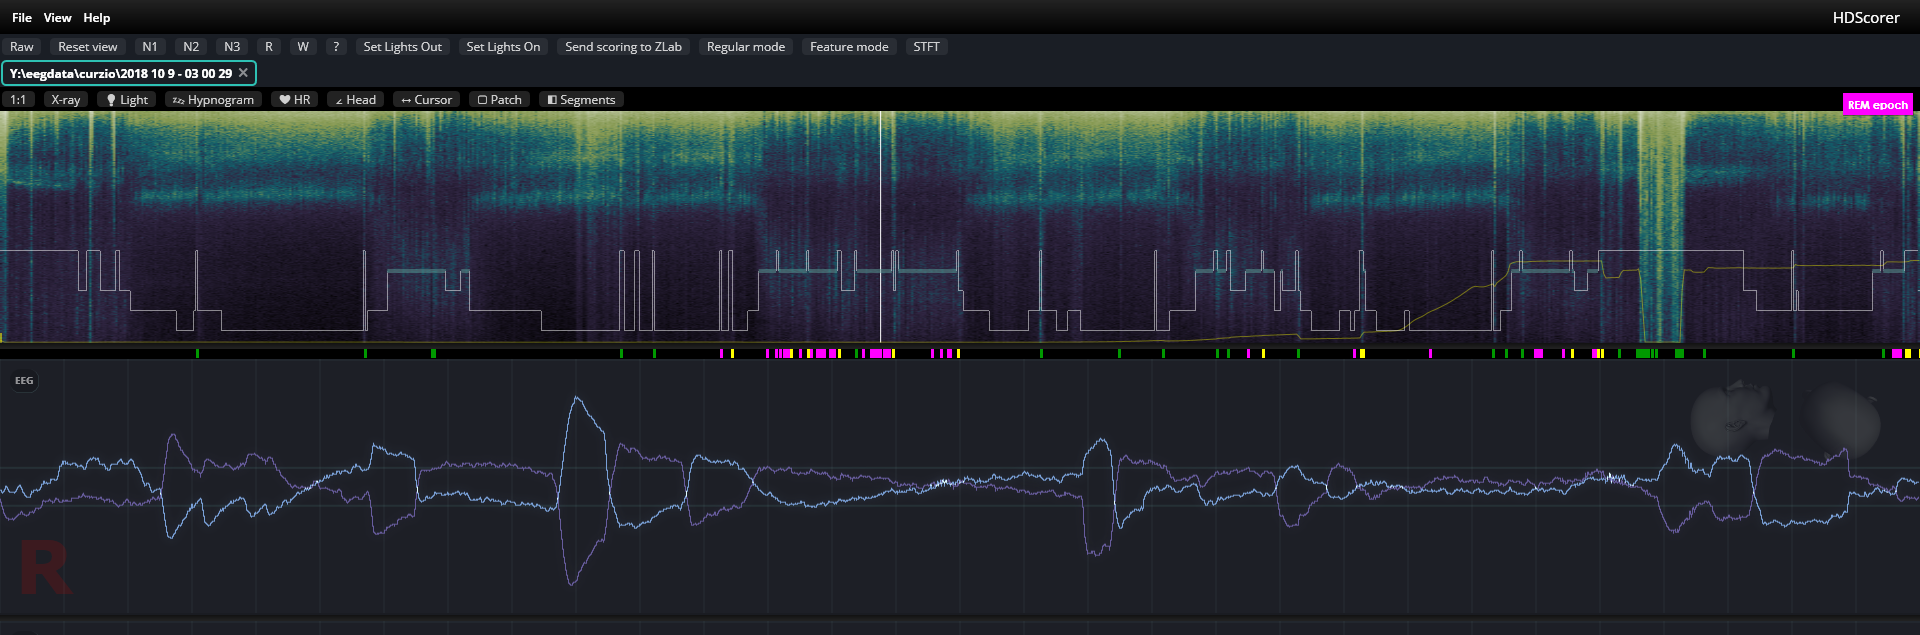Switch to Regular mode
The width and height of the screenshot is (1920, 635).
[x=745, y=47]
